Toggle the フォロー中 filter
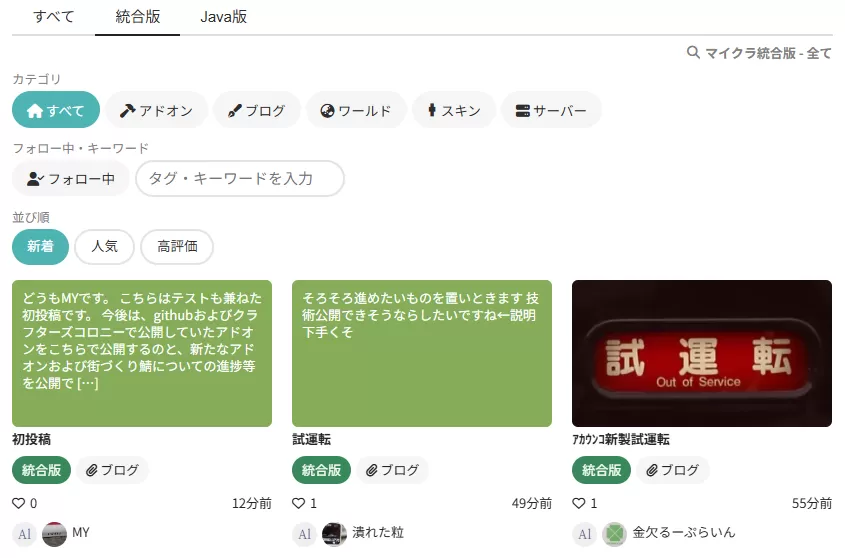 pos(71,179)
